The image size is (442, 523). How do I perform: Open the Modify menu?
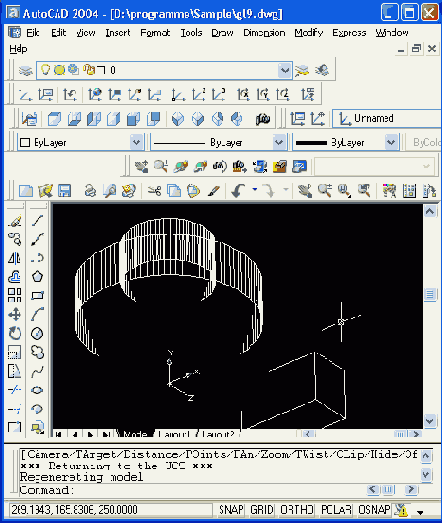tap(309, 33)
